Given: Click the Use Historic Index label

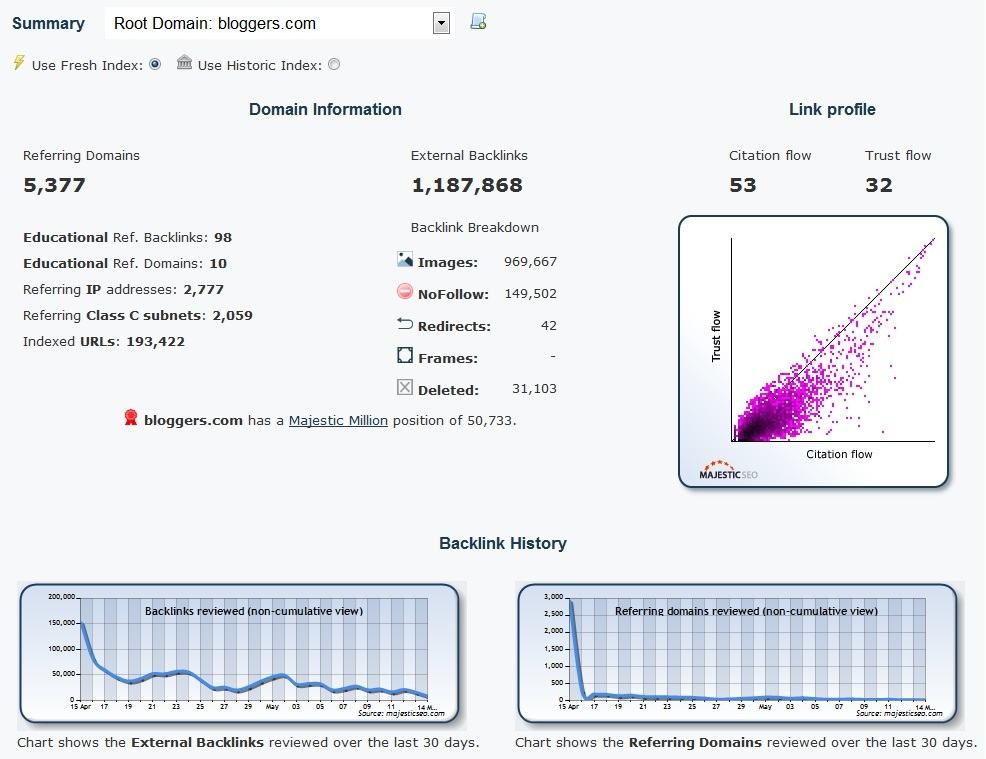Looking at the screenshot, I should pyautogui.click(x=260, y=65).
